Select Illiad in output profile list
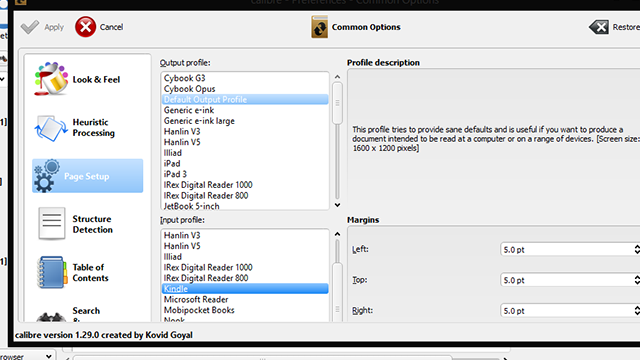 pyautogui.click(x=245, y=153)
